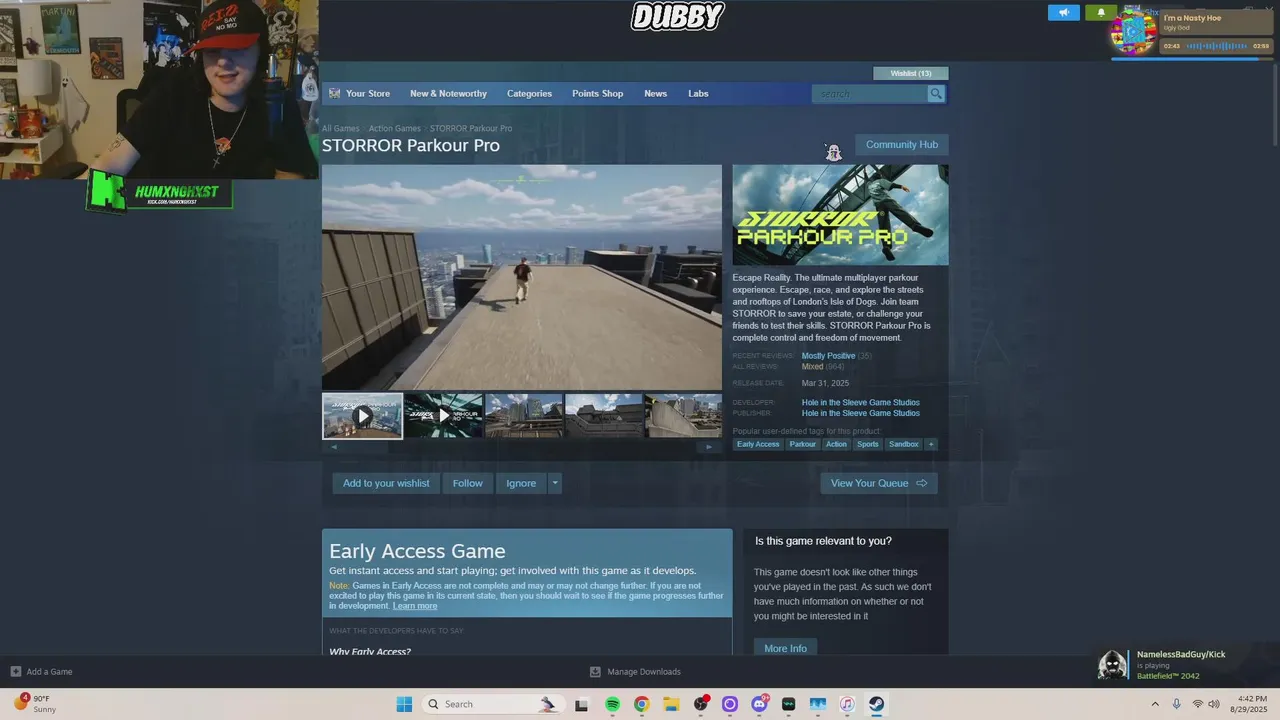Click Mostly Positive recent reviews link
This screenshot has width=1280, height=720.
(828, 356)
